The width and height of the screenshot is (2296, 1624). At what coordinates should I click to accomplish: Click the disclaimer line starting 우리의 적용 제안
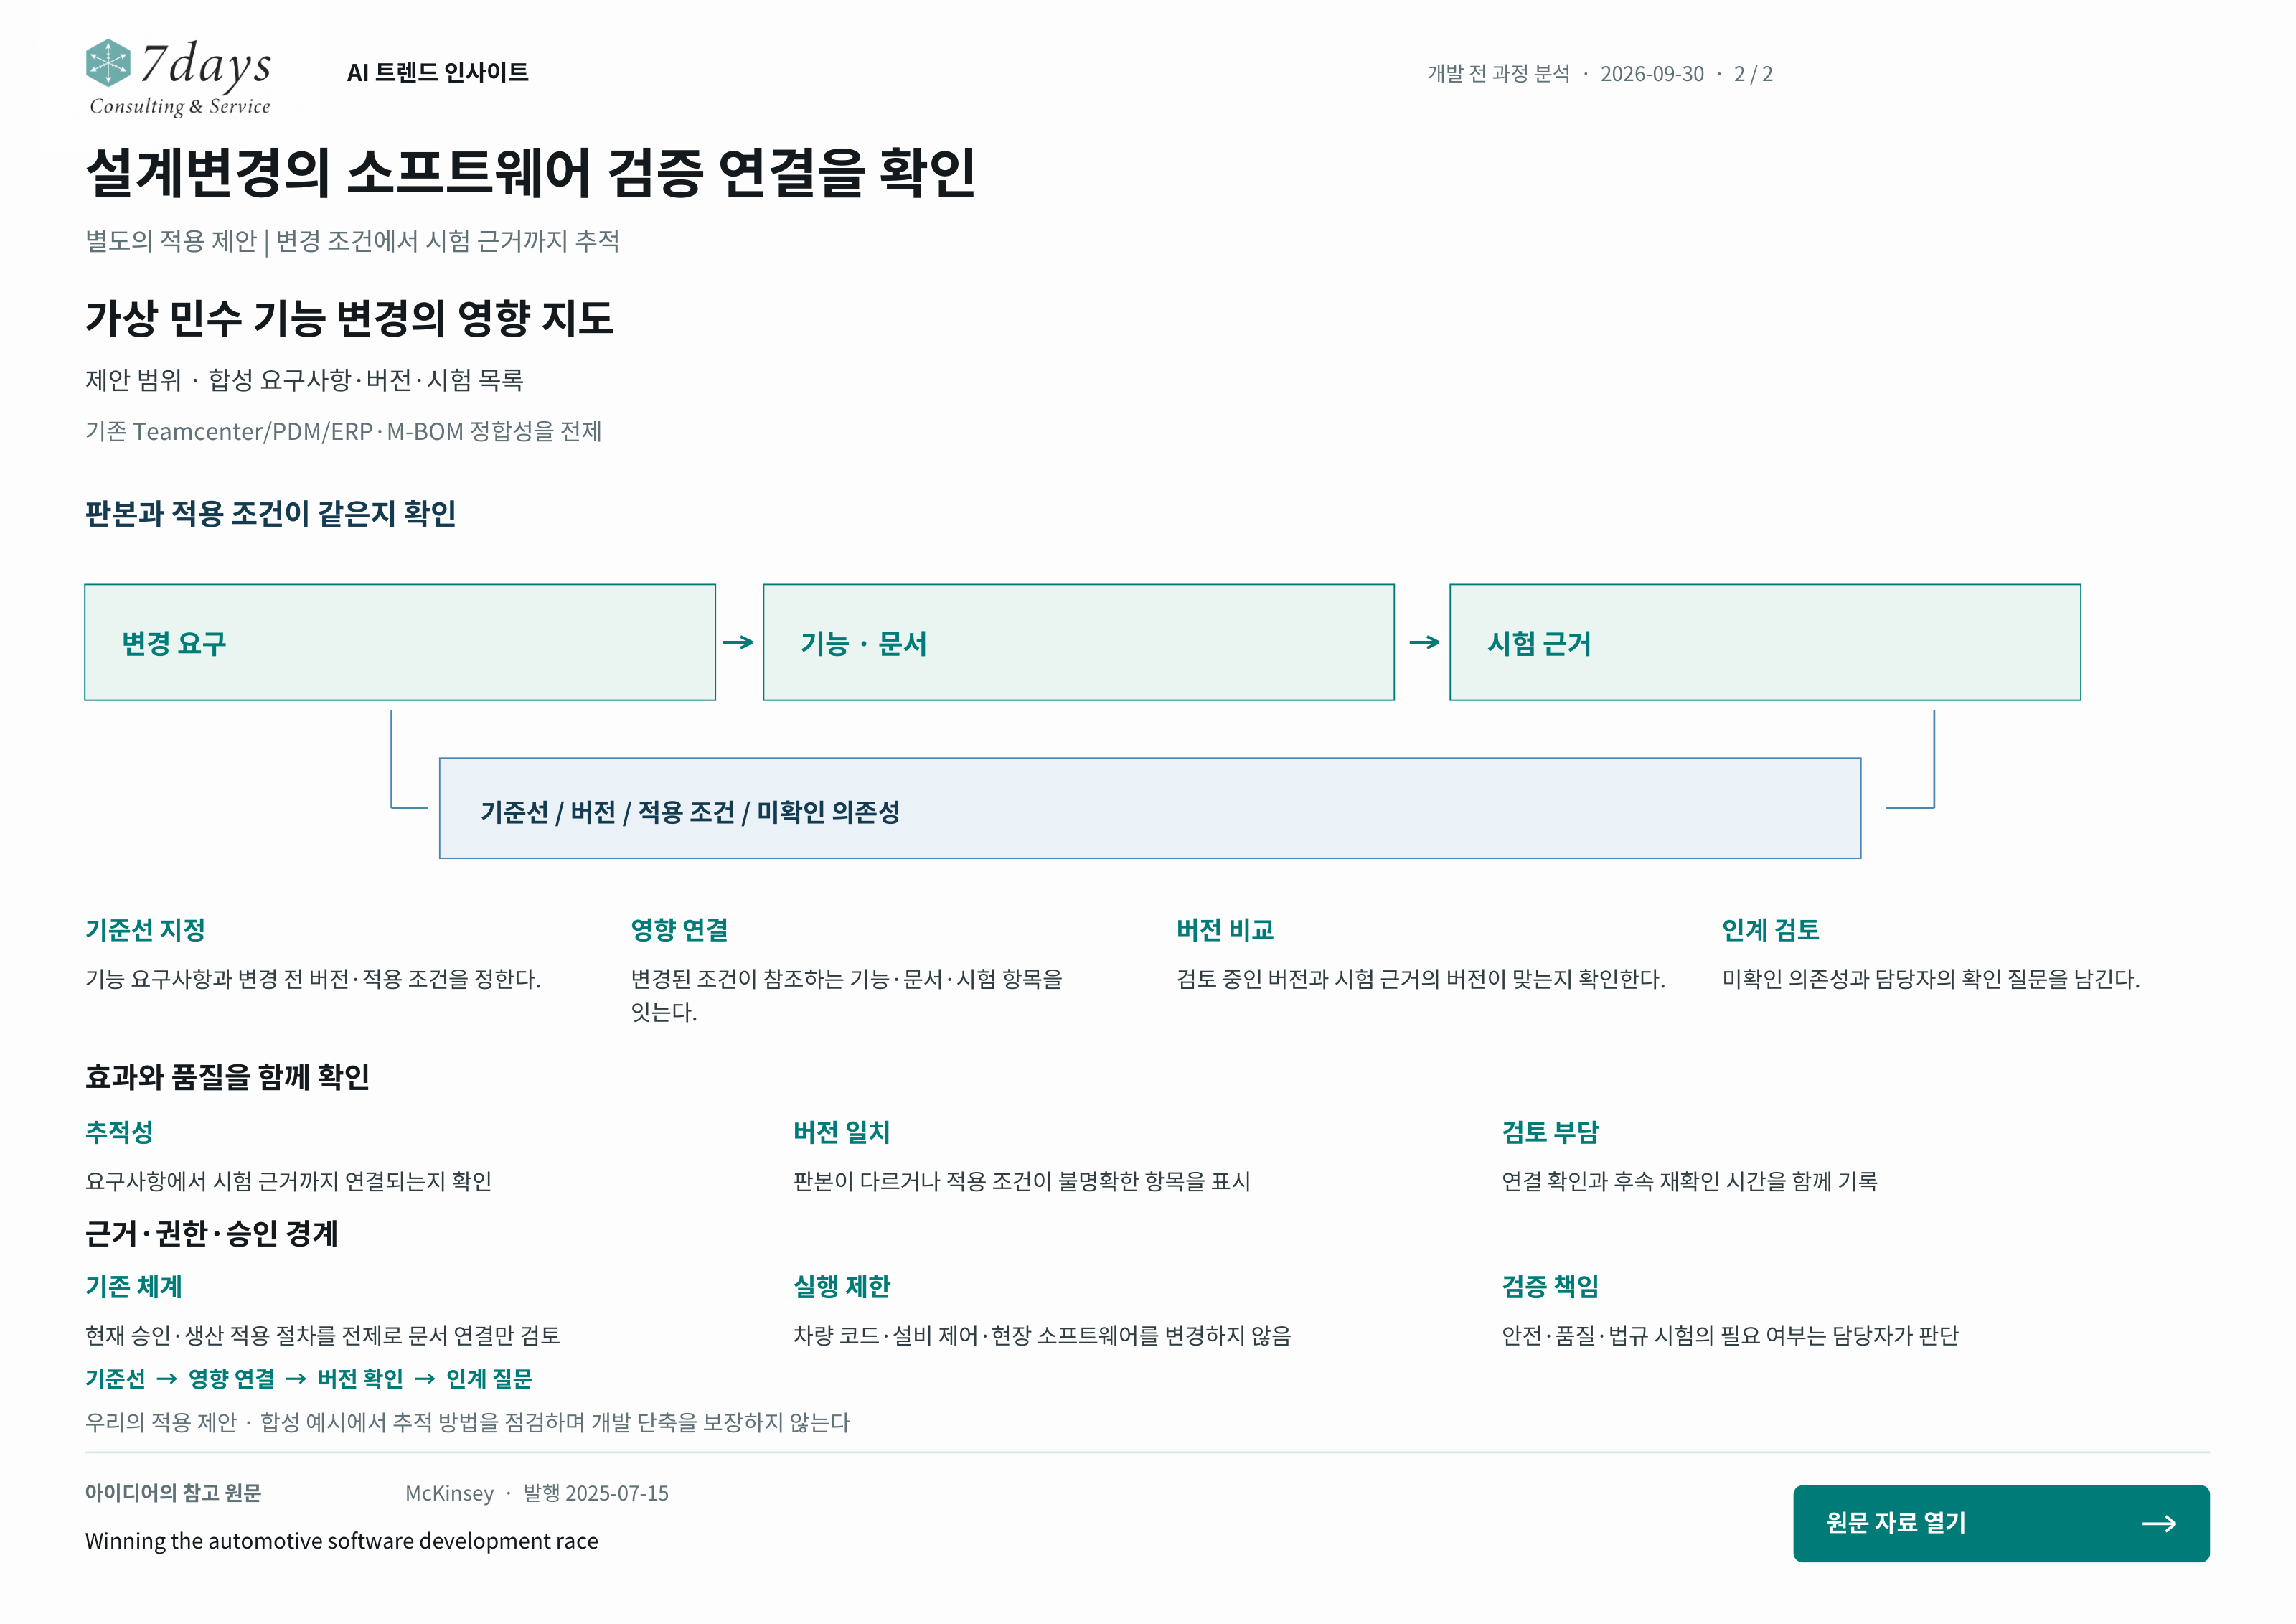click(467, 1422)
